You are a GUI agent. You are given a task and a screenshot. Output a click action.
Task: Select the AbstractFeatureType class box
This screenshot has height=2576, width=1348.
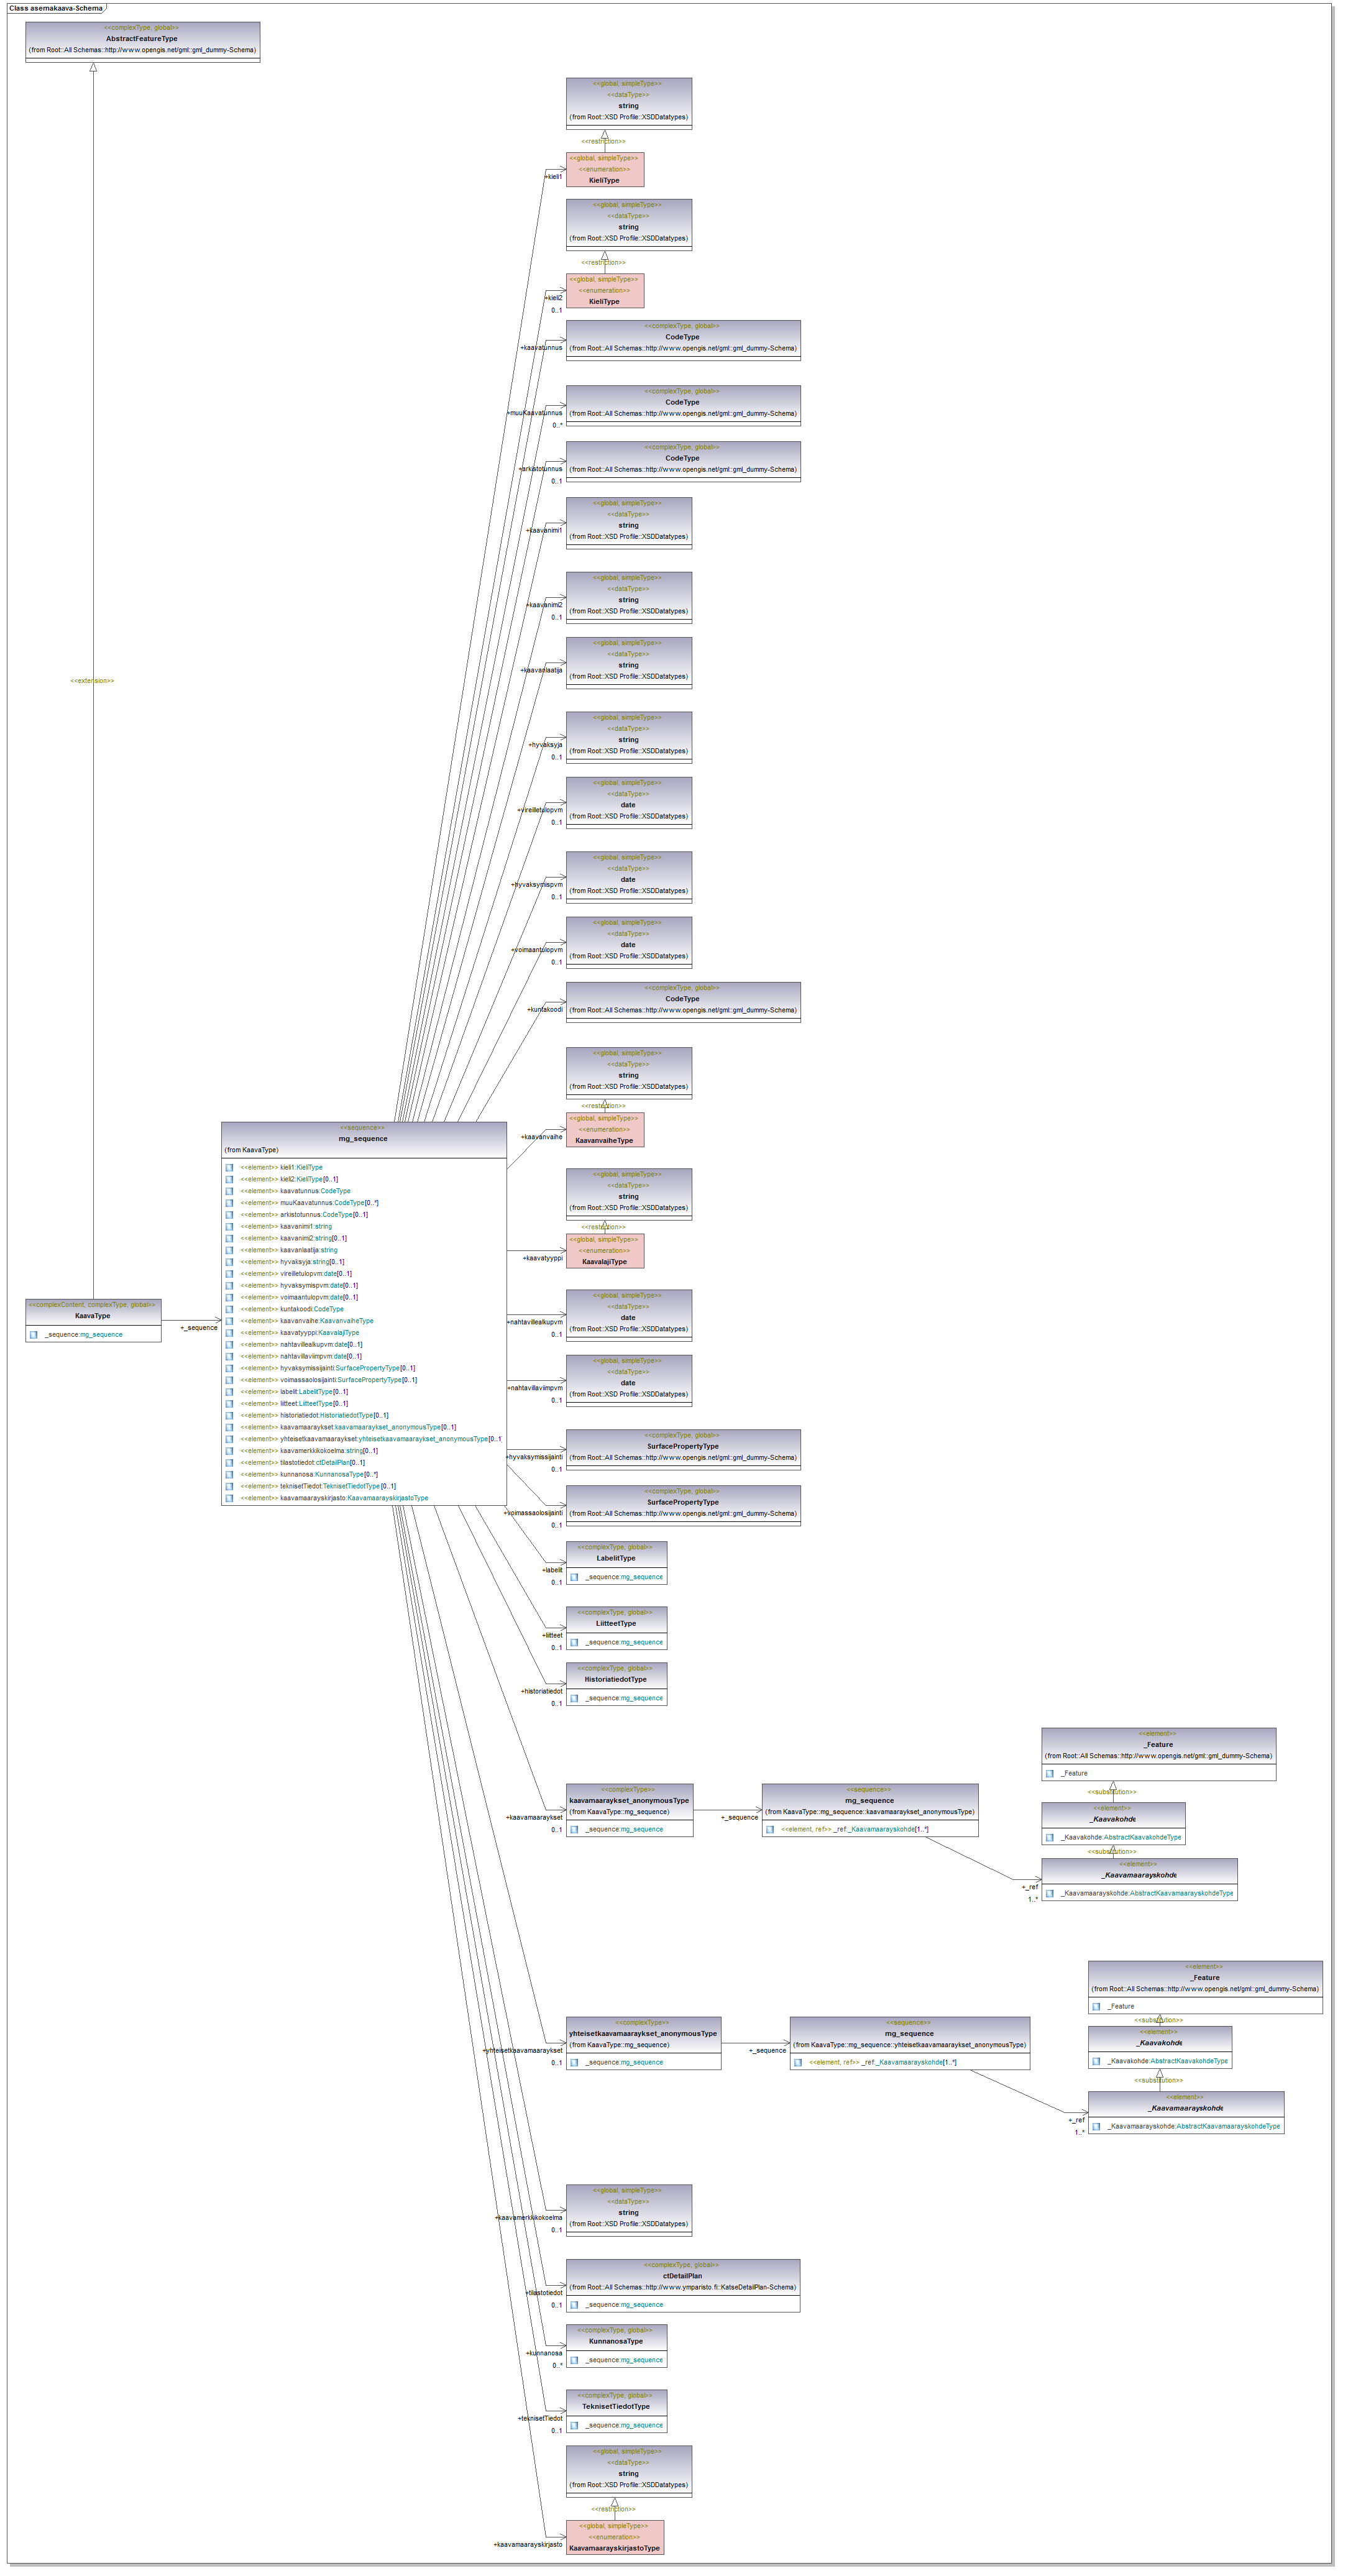142,39
